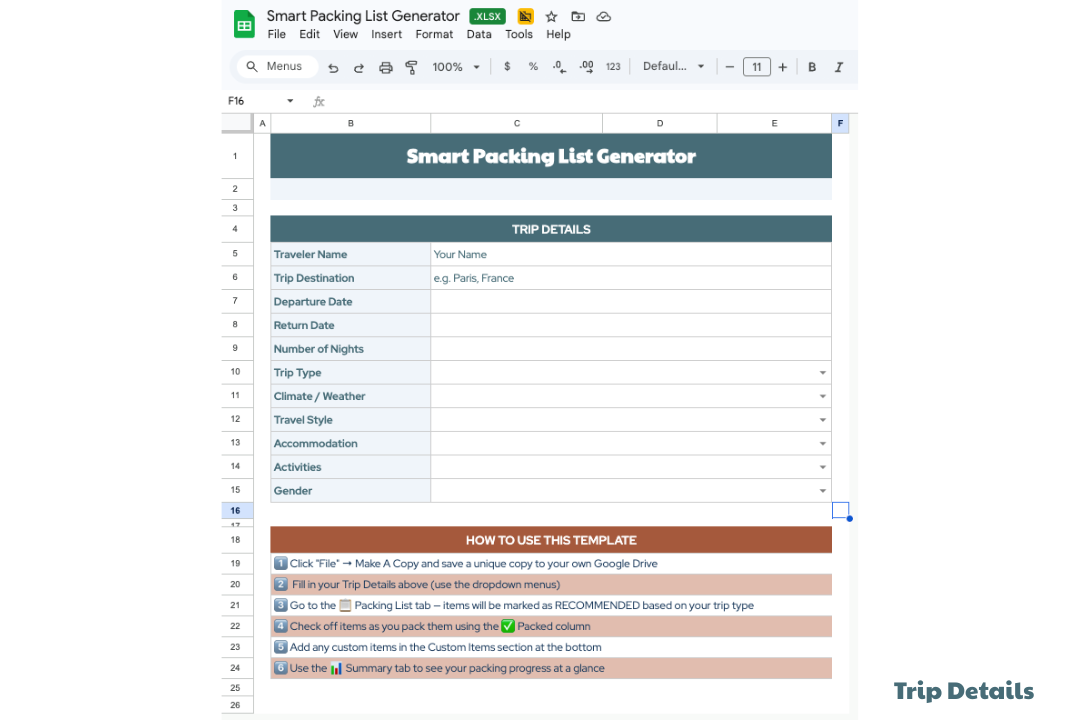Image resolution: width=1080 pixels, height=720 pixels.
Task: Increase font size with plus button
Action: [x=782, y=67]
